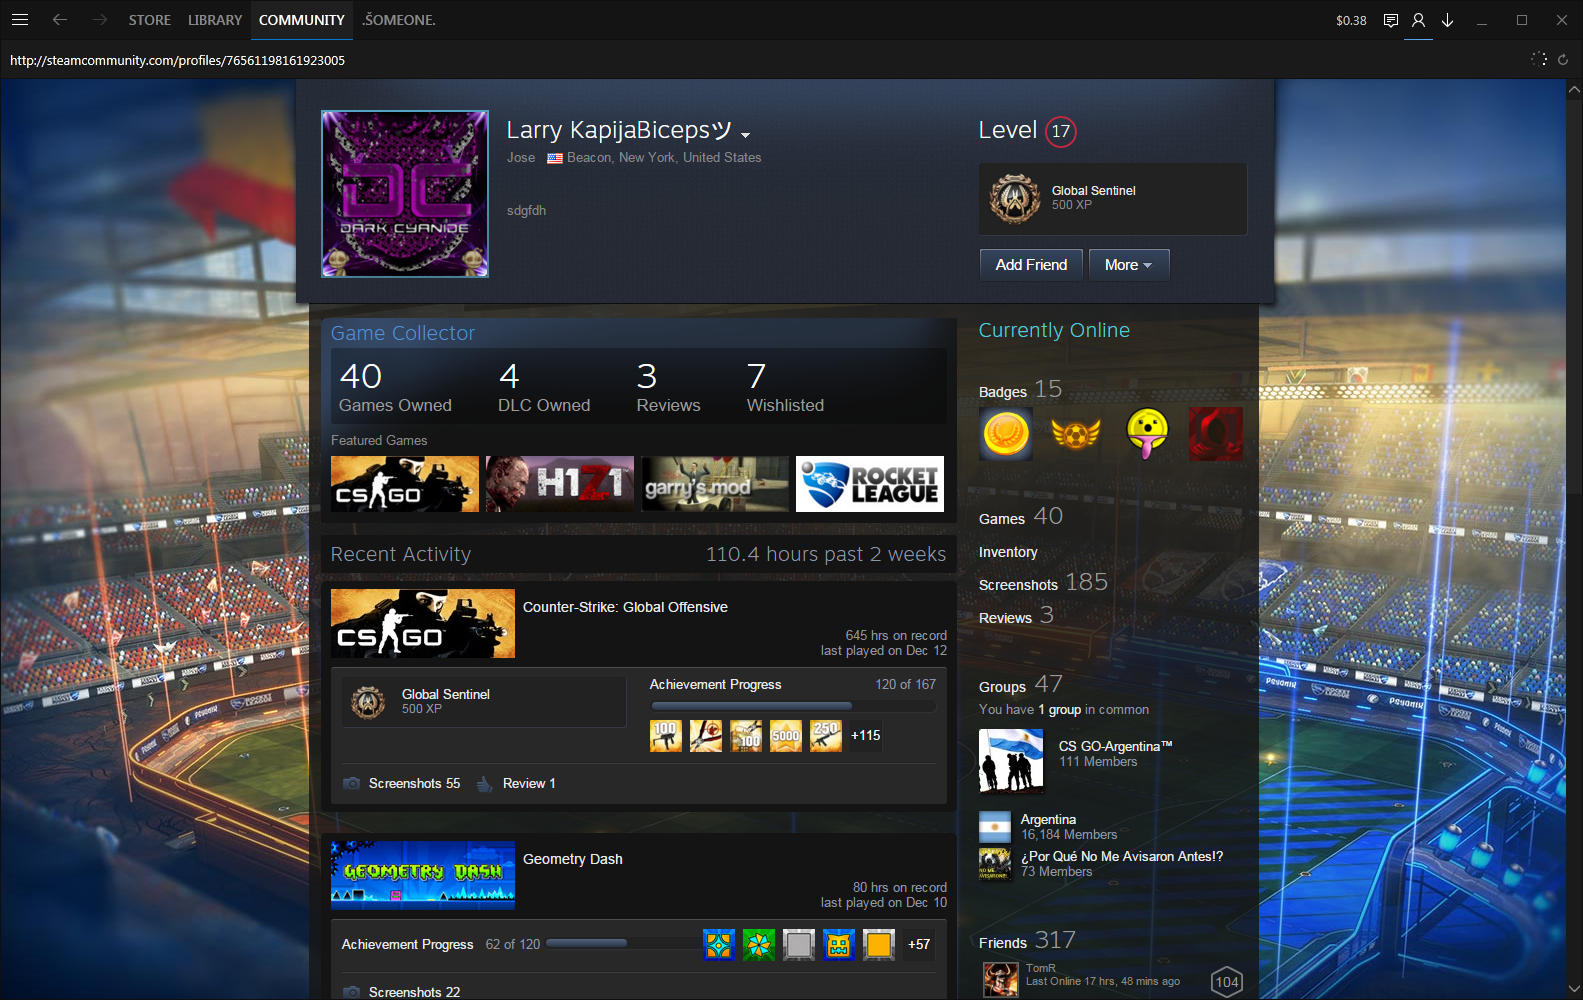Click the account profile icon
The height and width of the screenshot is (1000, 1583).
pos(1418,20)
